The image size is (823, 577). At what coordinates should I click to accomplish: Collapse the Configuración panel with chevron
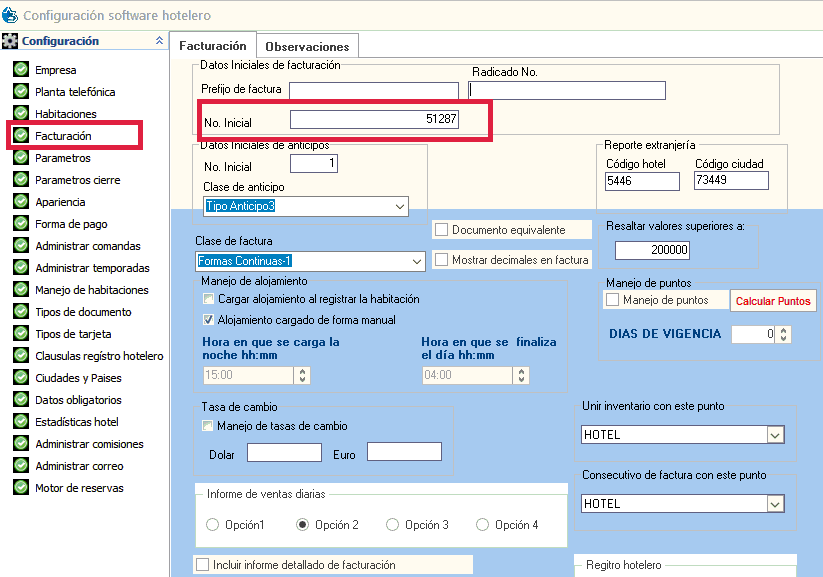pos(159,41)
